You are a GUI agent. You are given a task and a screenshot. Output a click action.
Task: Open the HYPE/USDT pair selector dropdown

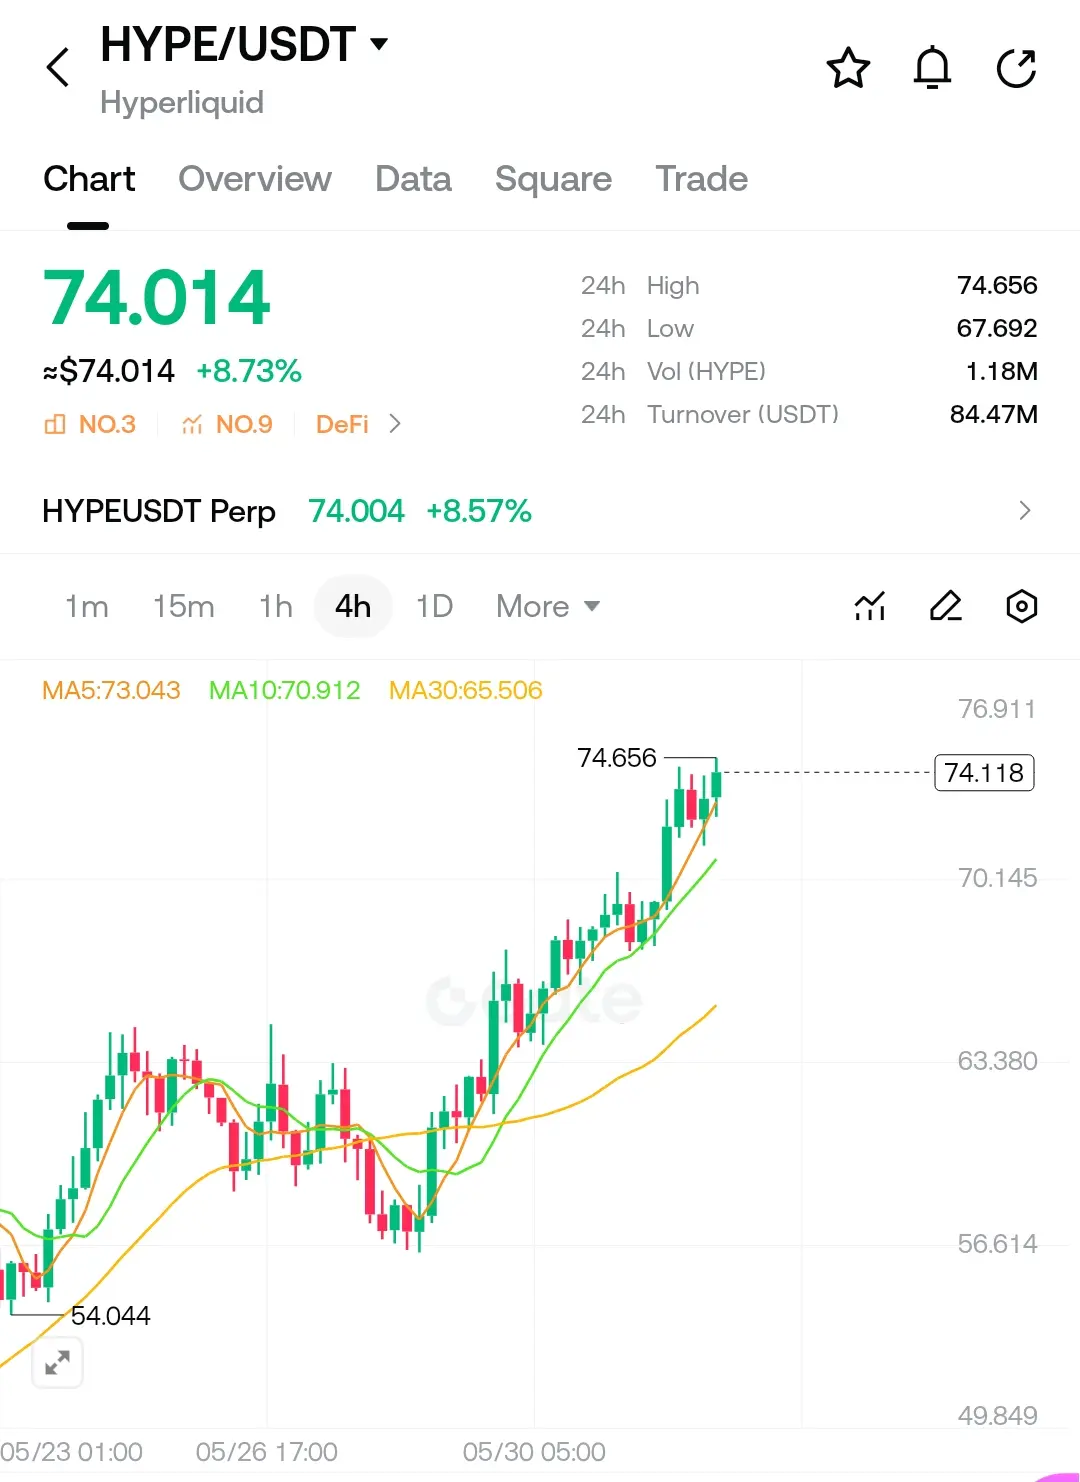(x=244, y=44)
